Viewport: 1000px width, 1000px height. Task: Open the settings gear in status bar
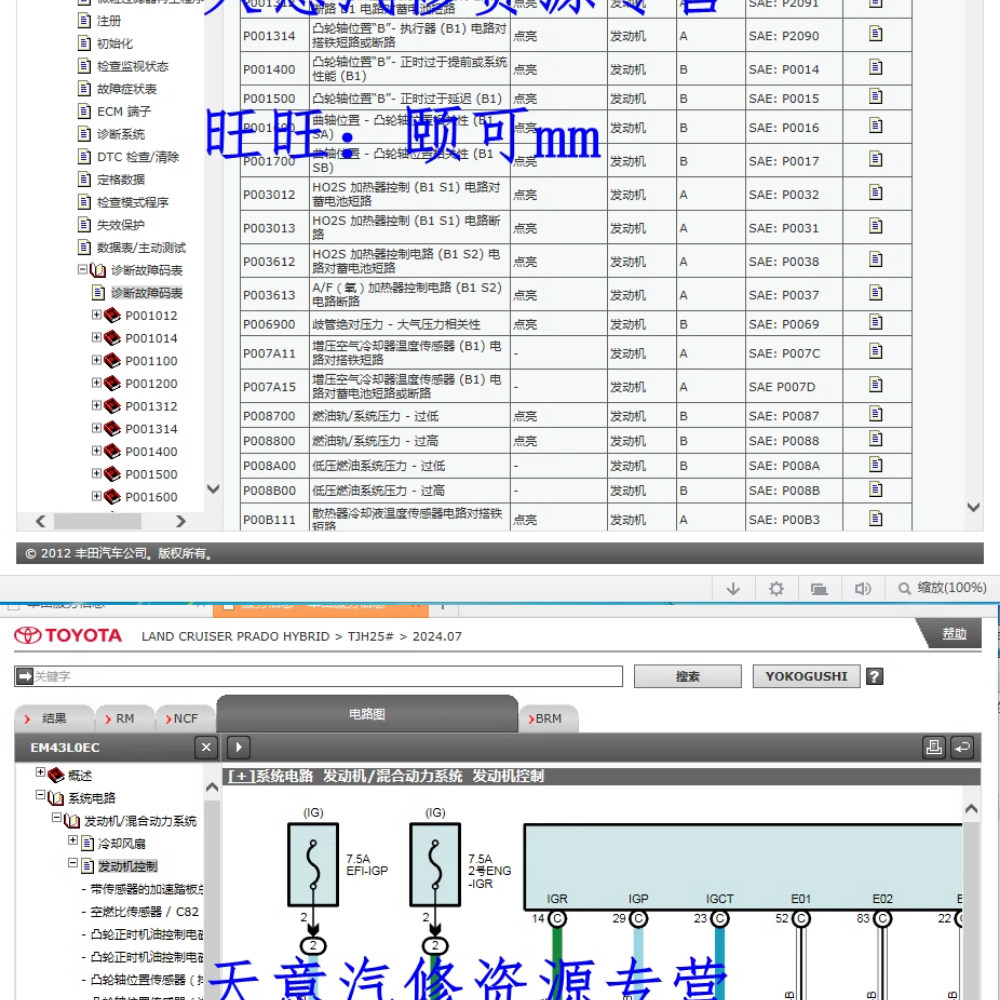[776, 589]
